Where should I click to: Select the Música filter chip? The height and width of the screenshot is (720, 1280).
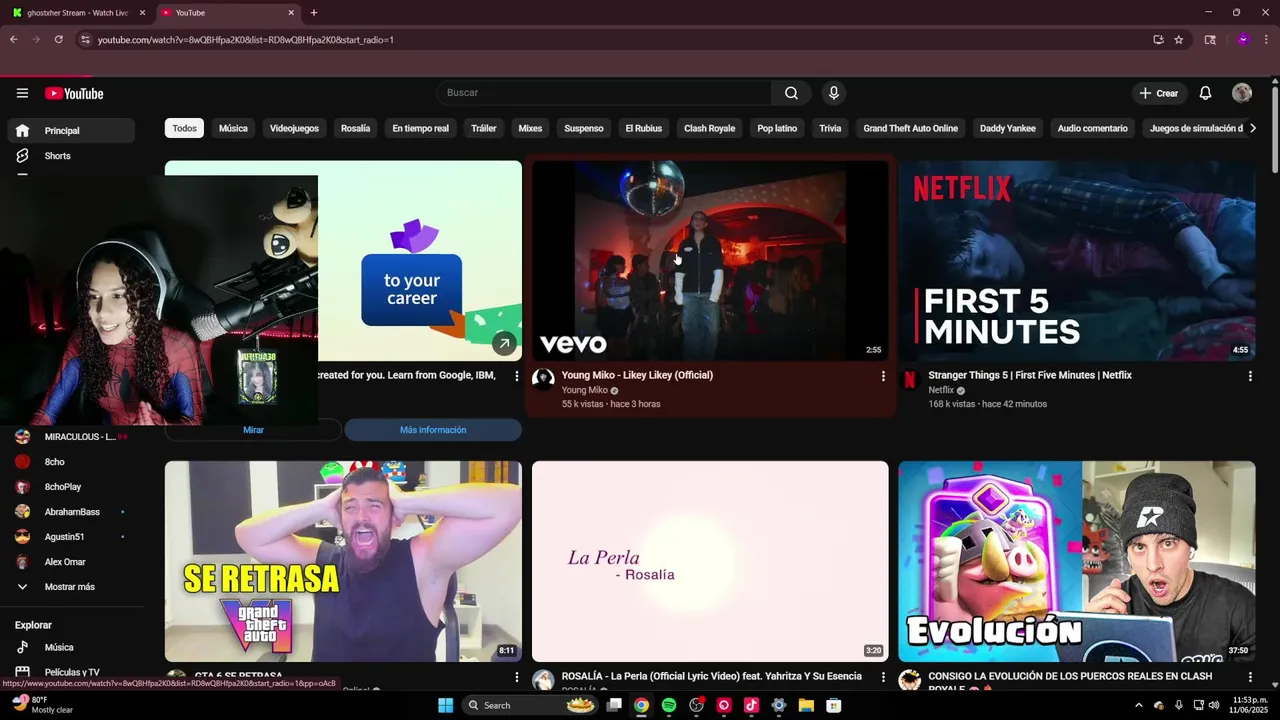pos(233,128)
